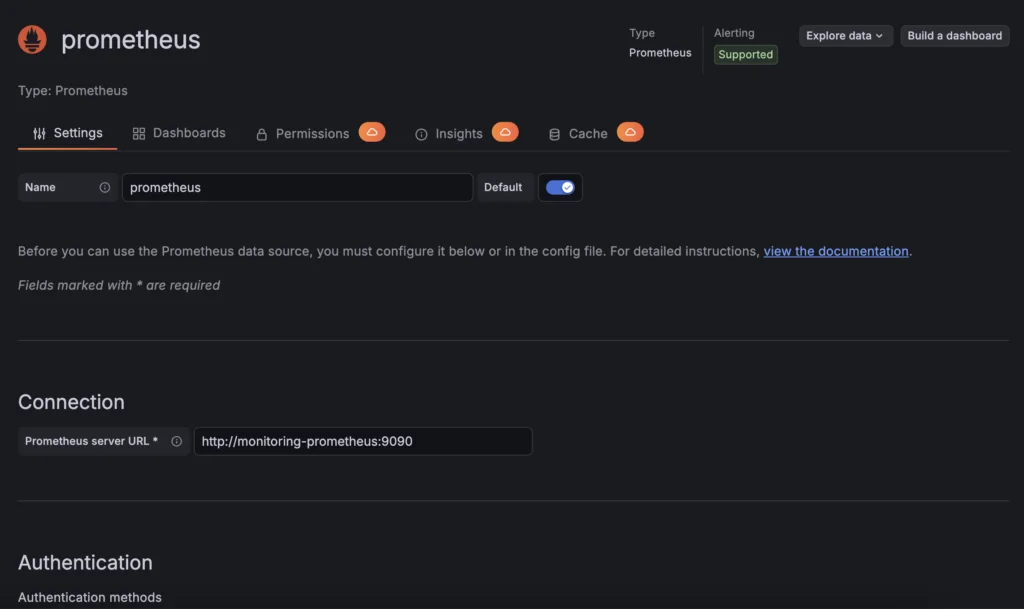Disable the Default data source toggle
The width and height of the screenshot is (1024, 609).
(x=560, y=187)
